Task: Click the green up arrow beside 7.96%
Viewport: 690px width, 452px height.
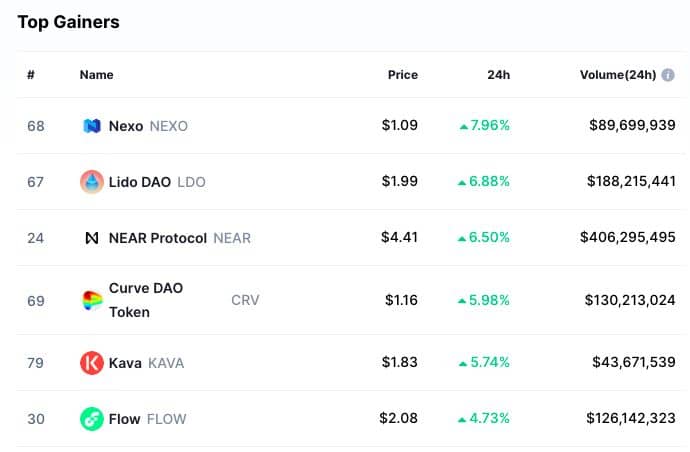Action: click(x=463, y=127)
